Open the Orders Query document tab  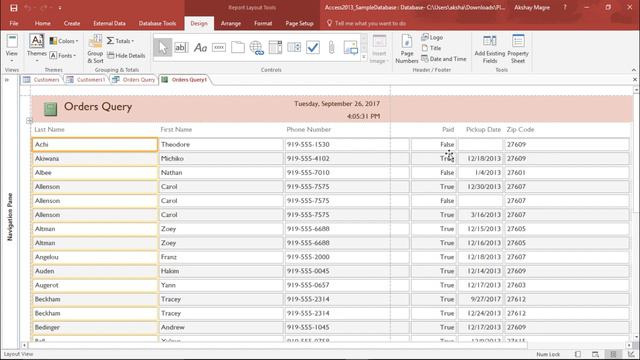click(134, 80)
